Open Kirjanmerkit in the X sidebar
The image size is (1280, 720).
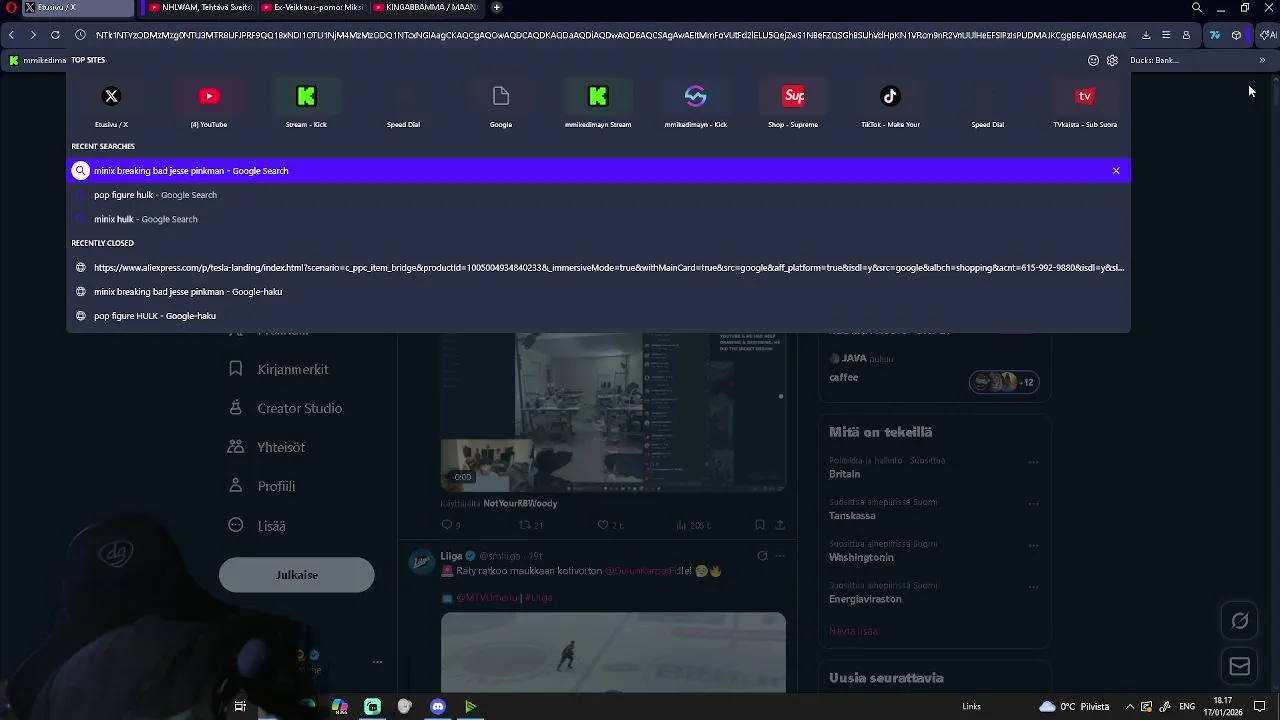coord(279,369)
